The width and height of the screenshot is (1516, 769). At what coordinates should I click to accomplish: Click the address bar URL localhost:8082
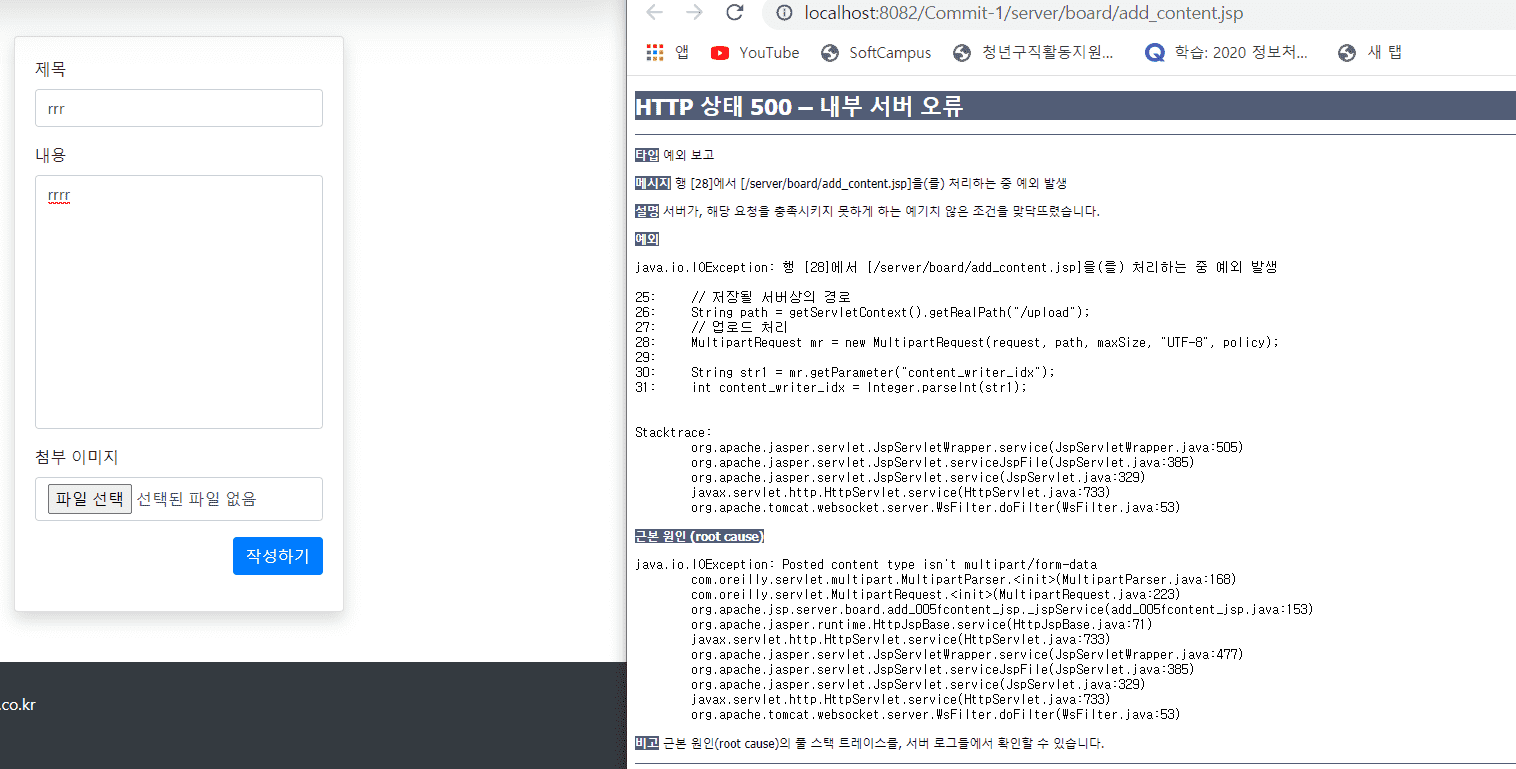1024,13
